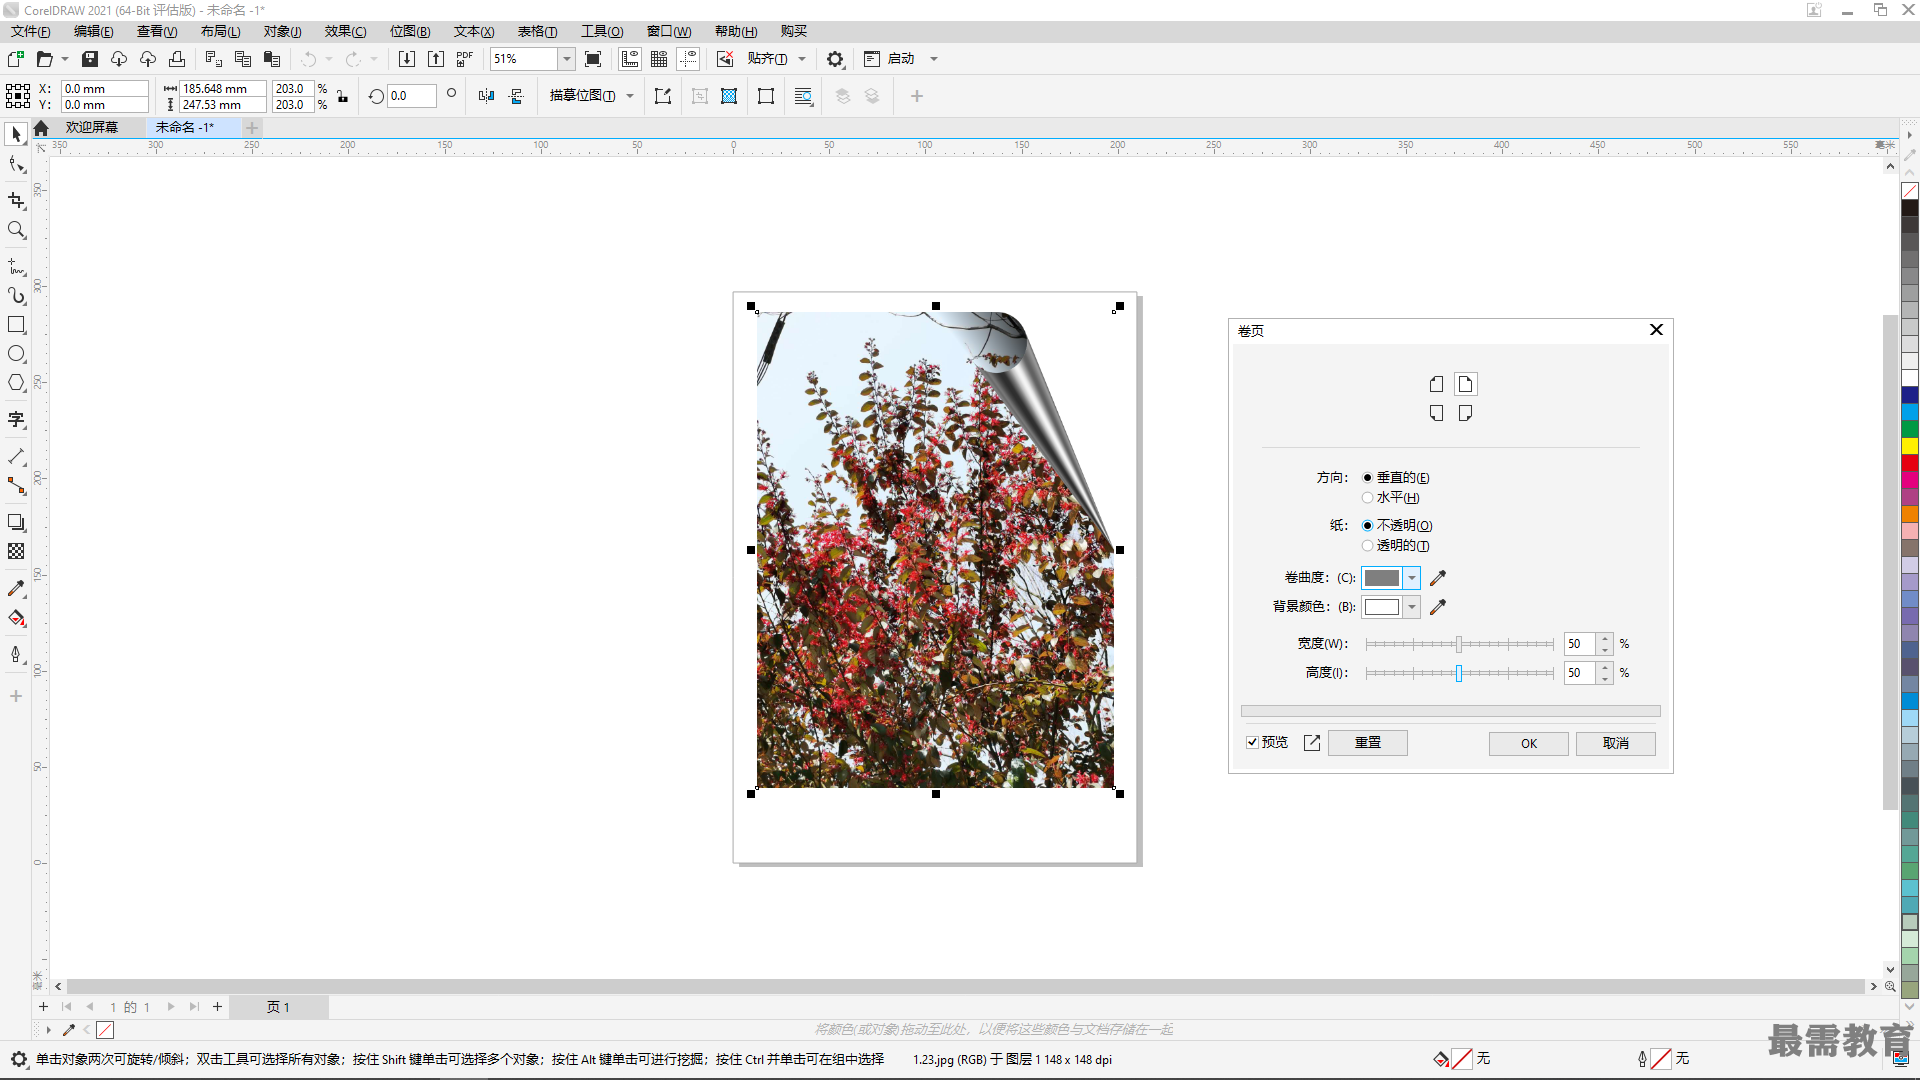This screenshot has width=1920, height=1080.
Task: Choose top-right page curl corner
Action: [x=1465, y=384]
